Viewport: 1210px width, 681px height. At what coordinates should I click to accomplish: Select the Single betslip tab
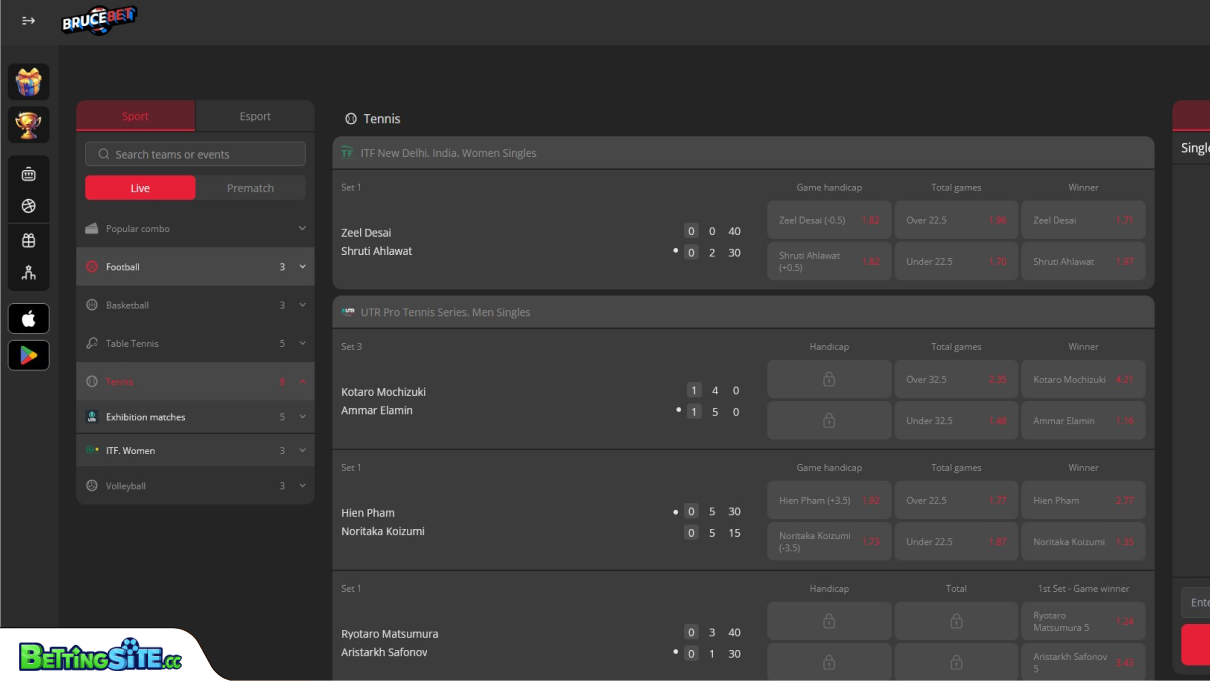pyautogui.click(x=1196, y=147)
